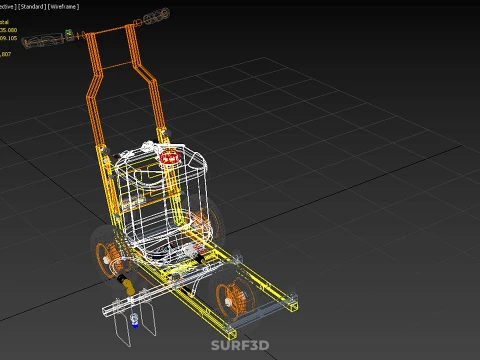Open the partly hidden Perspective view label menu
The image size is (480, 360).
8,7
